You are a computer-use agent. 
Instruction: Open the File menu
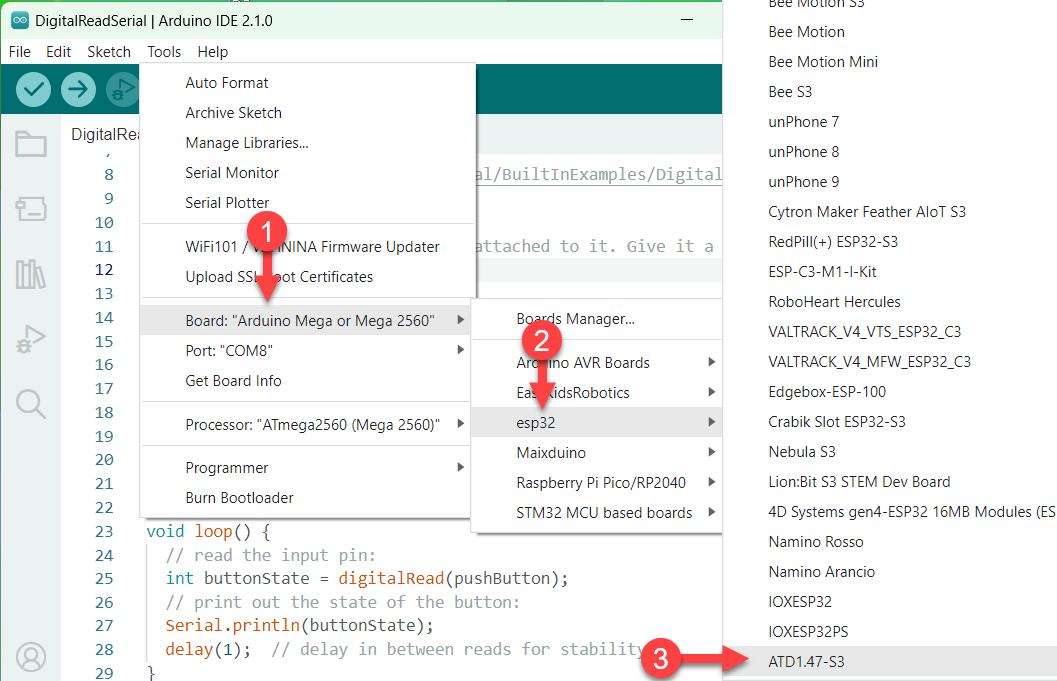point(20,52)
